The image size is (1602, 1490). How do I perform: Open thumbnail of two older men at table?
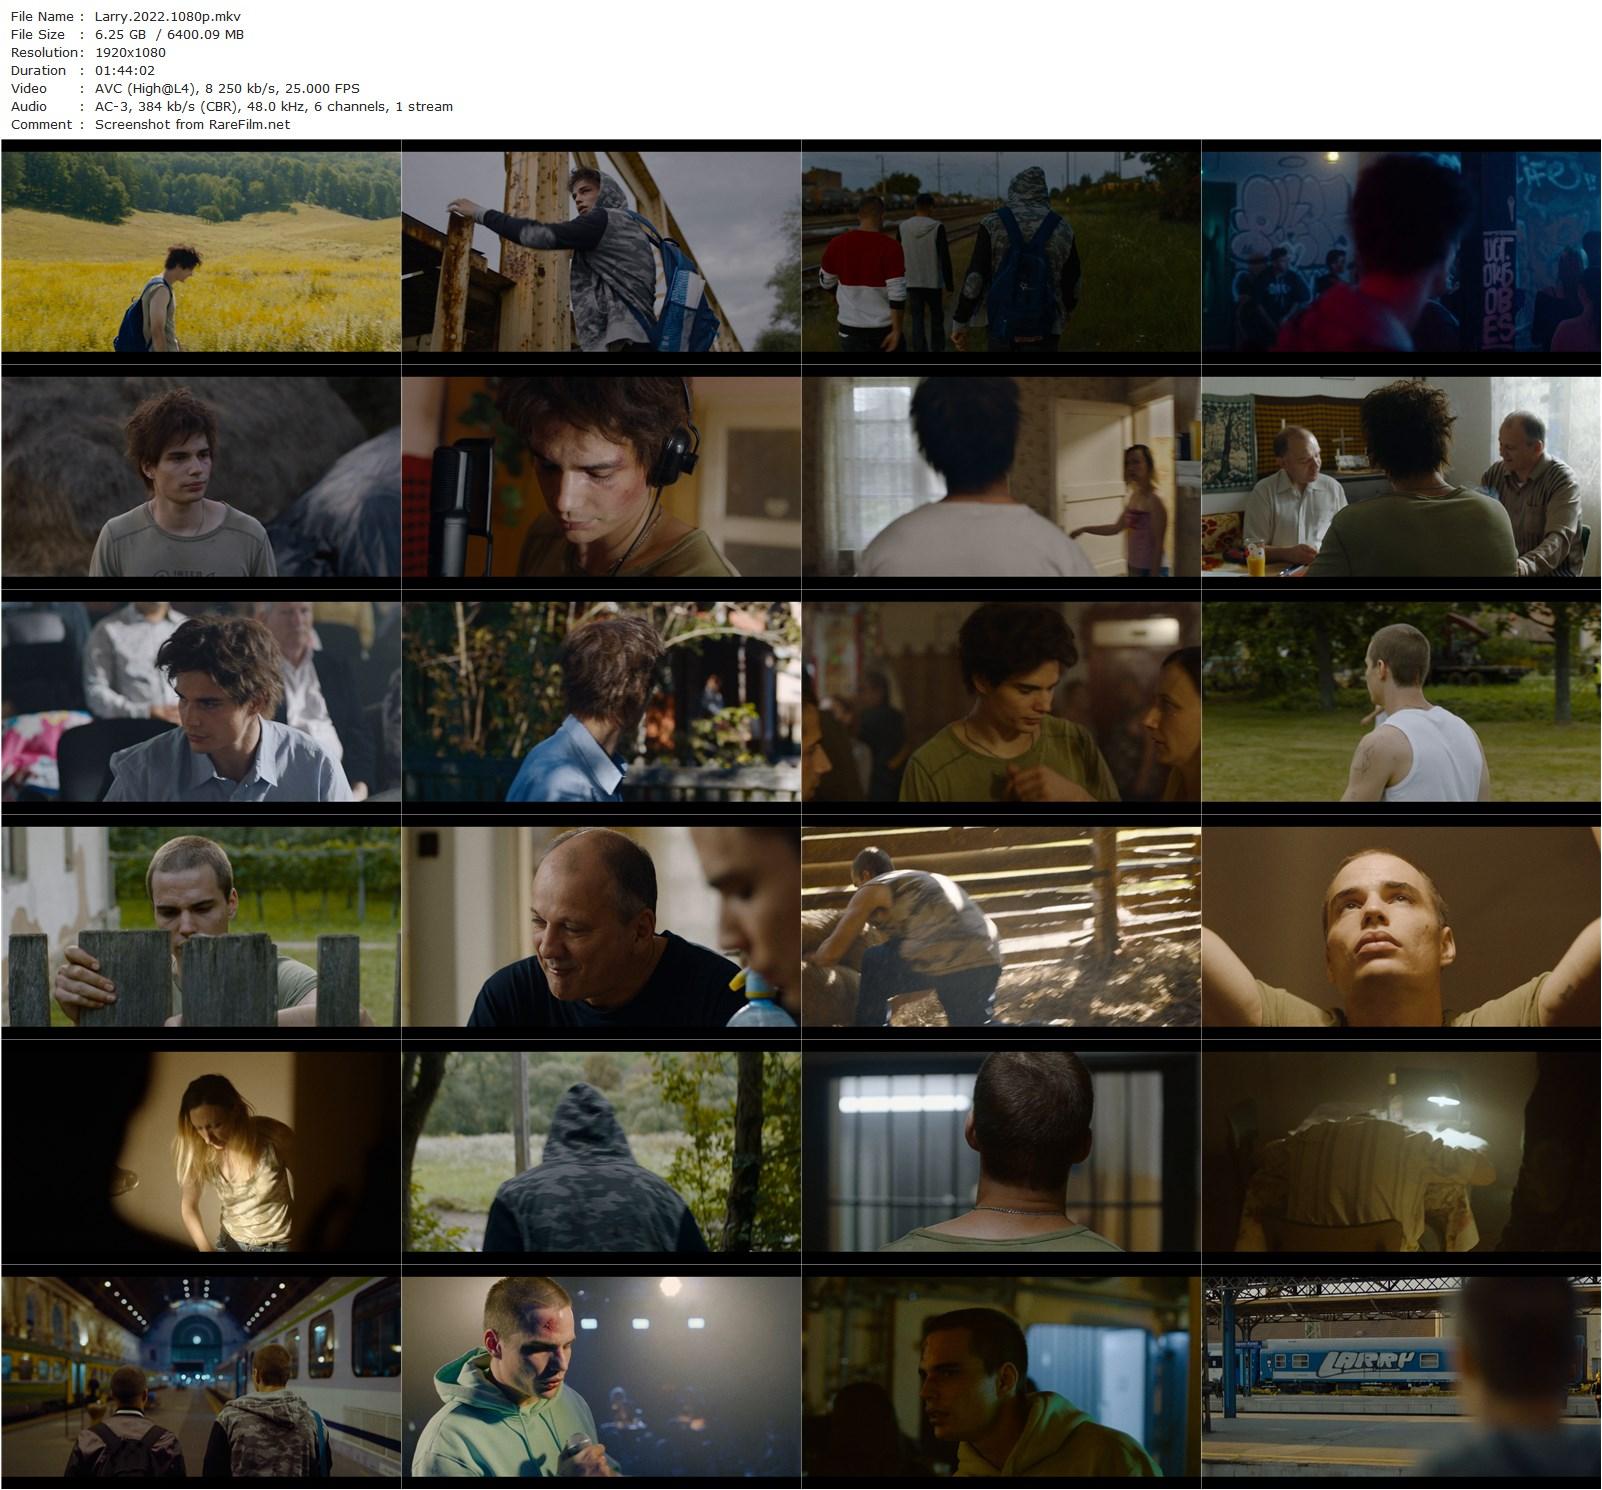(x=1401, y=476)
